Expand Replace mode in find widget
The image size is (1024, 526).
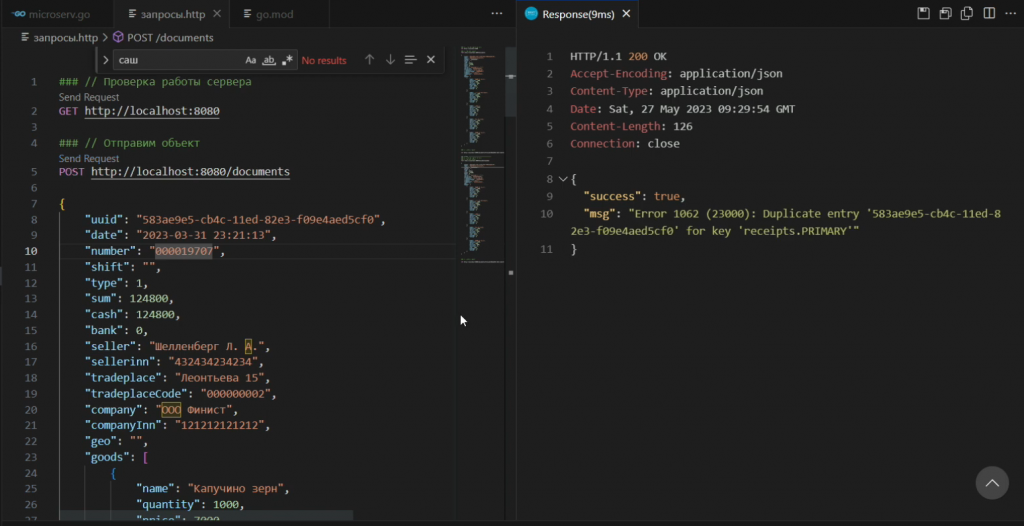pos(106,60)
